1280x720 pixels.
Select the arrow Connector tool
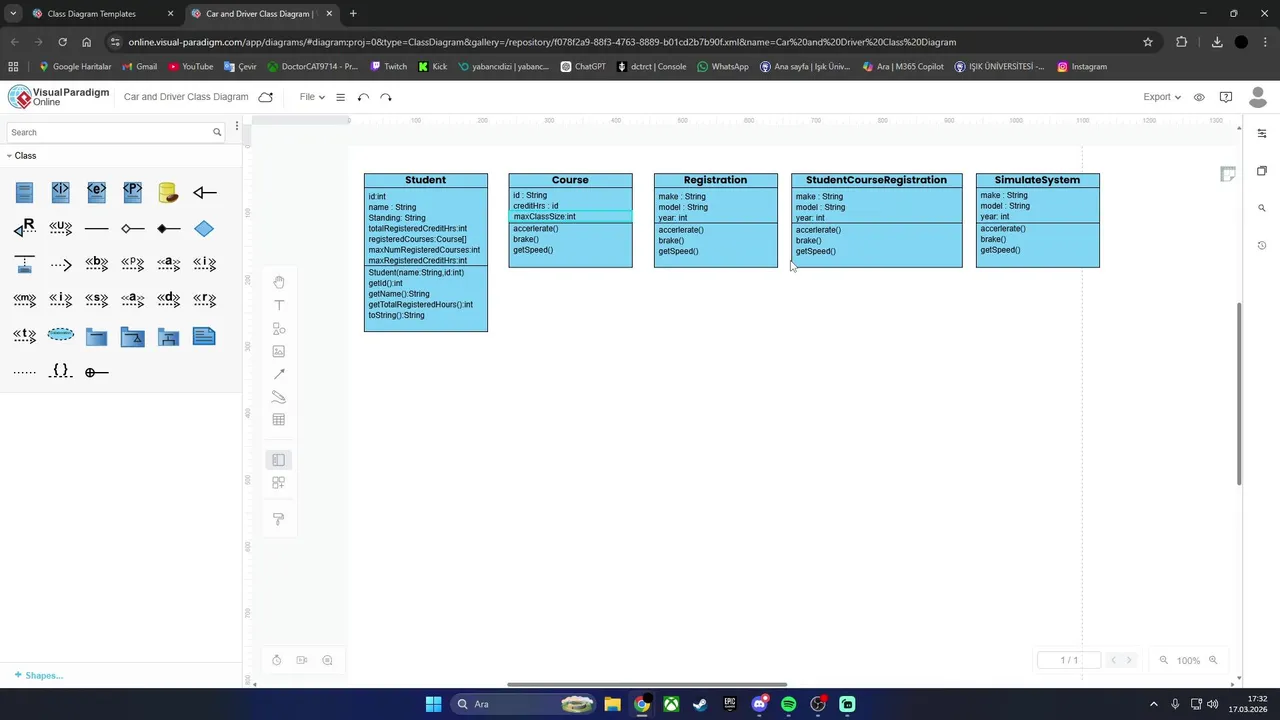pos(279,374)
